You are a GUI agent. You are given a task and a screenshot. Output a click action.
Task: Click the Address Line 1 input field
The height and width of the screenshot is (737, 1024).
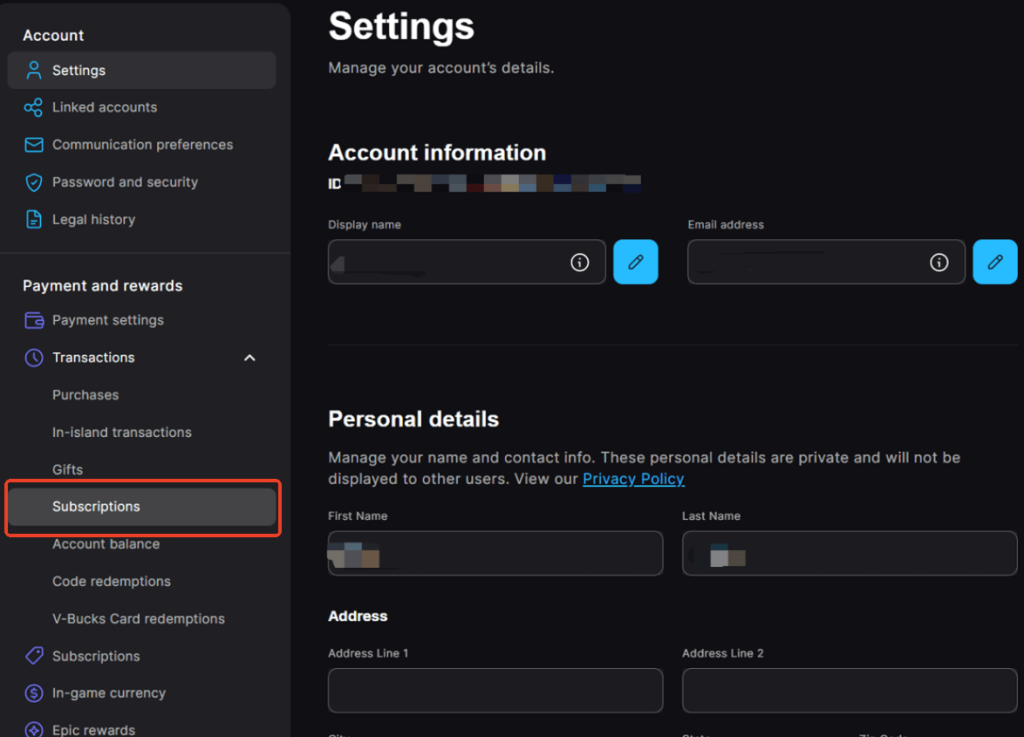tap(495, 690)
